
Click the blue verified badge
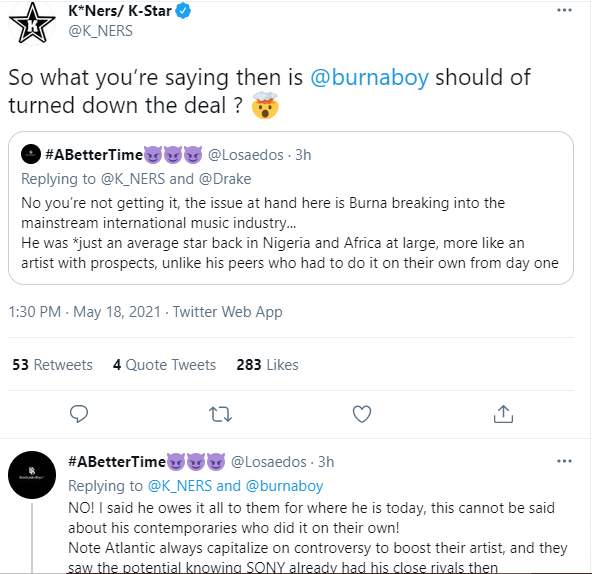tap(183, 11)
